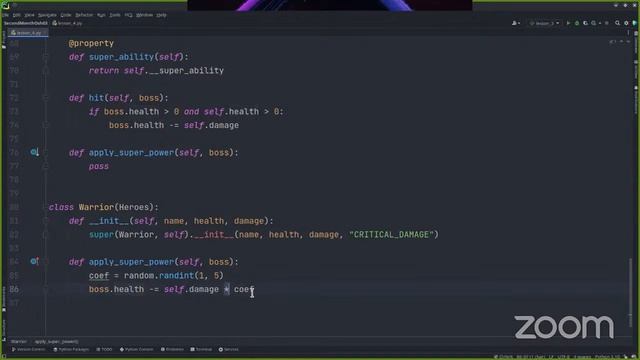
Task: Open the TODO tool window
Action: [x=104, y=349]
